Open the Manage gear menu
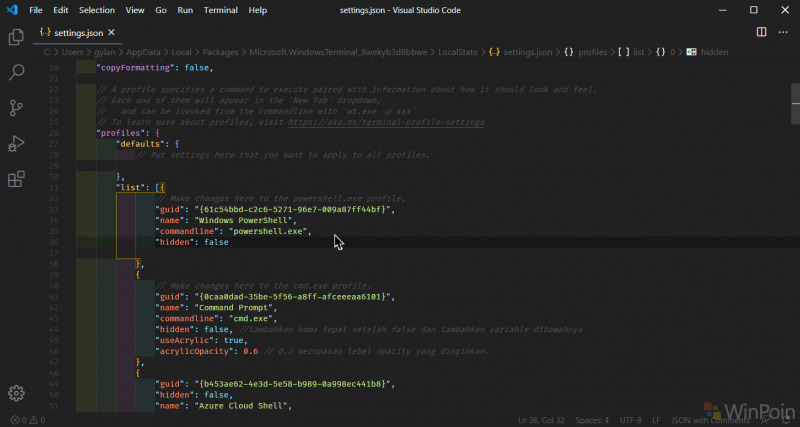 coord(16,393)
